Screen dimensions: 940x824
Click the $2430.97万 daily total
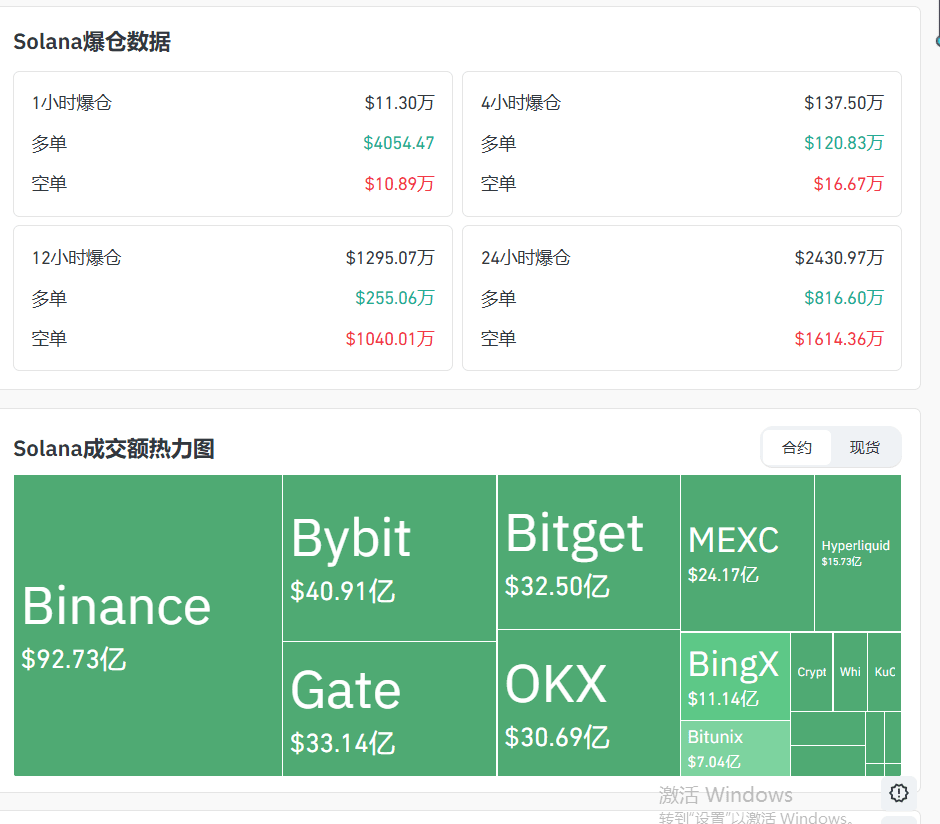(x=839, y=258)
